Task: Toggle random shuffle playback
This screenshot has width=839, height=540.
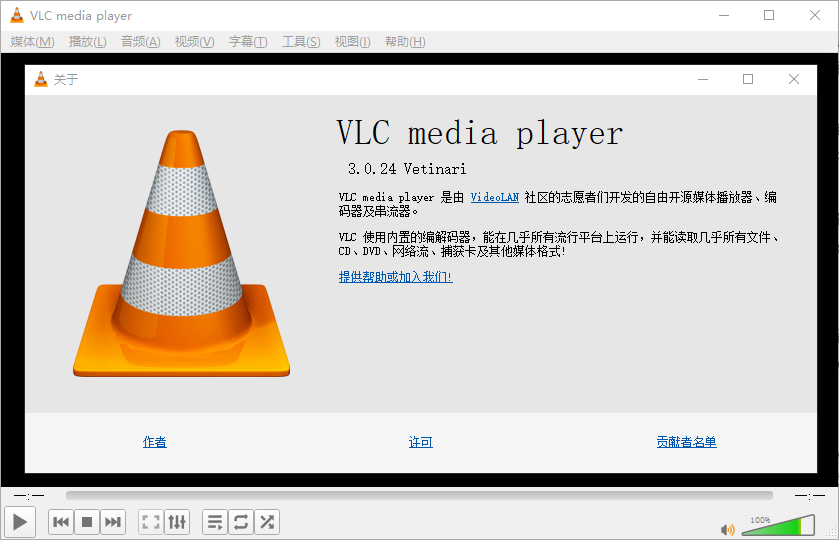Action: click(x=267, y=522)
